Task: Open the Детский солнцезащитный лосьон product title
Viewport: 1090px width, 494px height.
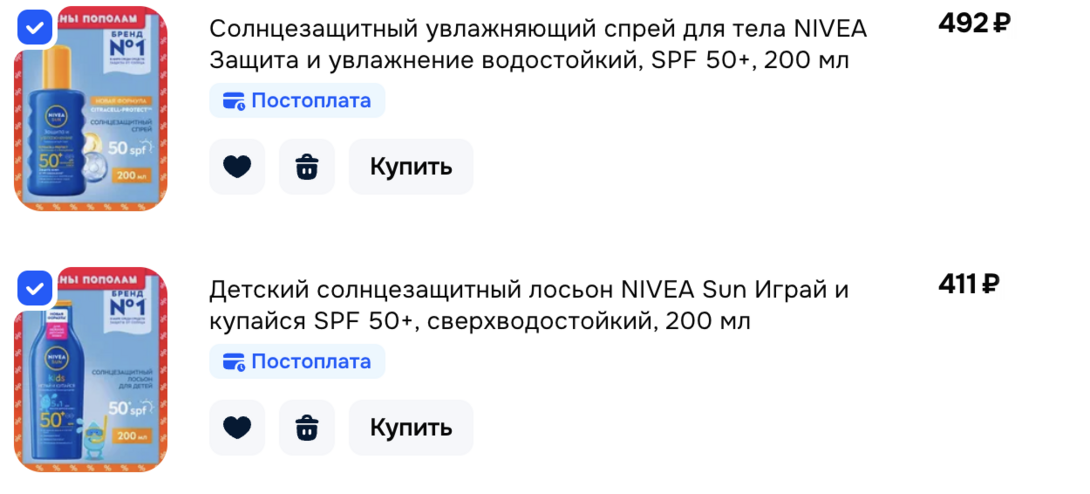Action: [x=529, y=305]
